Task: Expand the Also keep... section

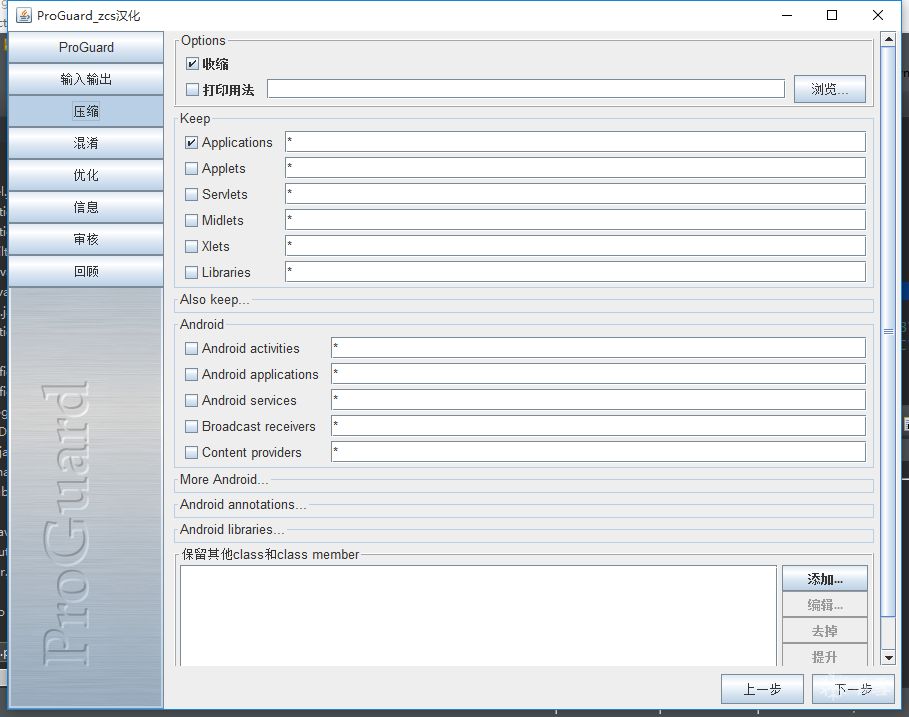Action: (214, 300)
